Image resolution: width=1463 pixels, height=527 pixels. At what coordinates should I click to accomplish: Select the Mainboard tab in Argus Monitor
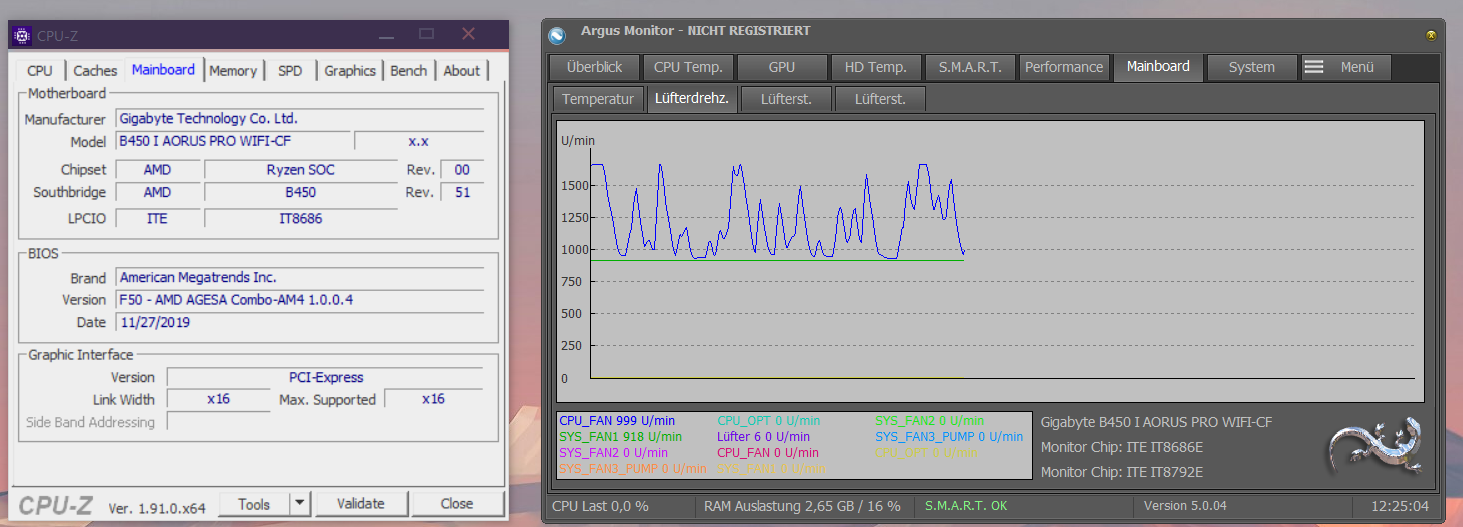pos(1158,66)
